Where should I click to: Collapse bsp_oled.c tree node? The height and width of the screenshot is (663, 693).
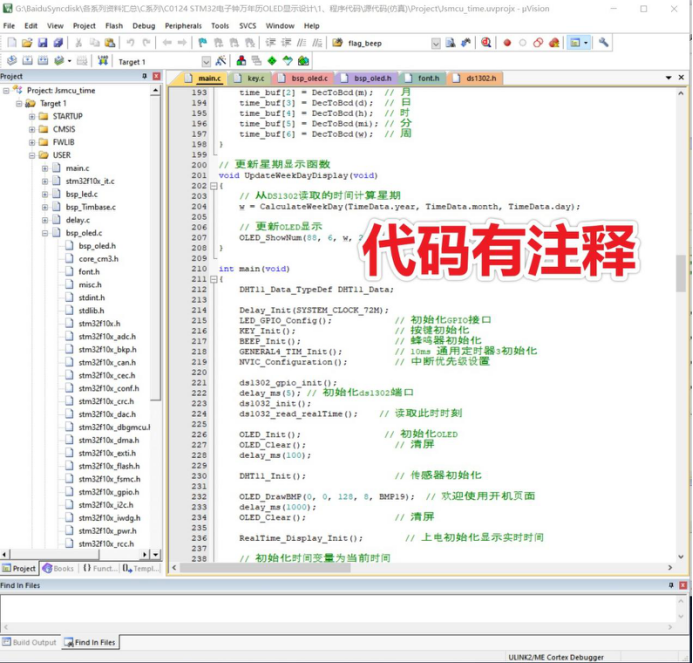coord(45,233)
